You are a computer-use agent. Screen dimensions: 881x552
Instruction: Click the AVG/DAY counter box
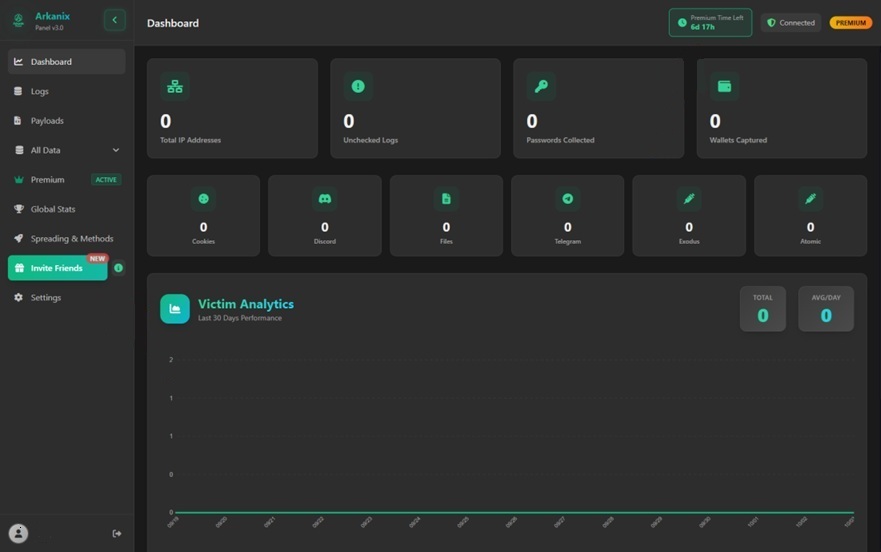[826, 309]
